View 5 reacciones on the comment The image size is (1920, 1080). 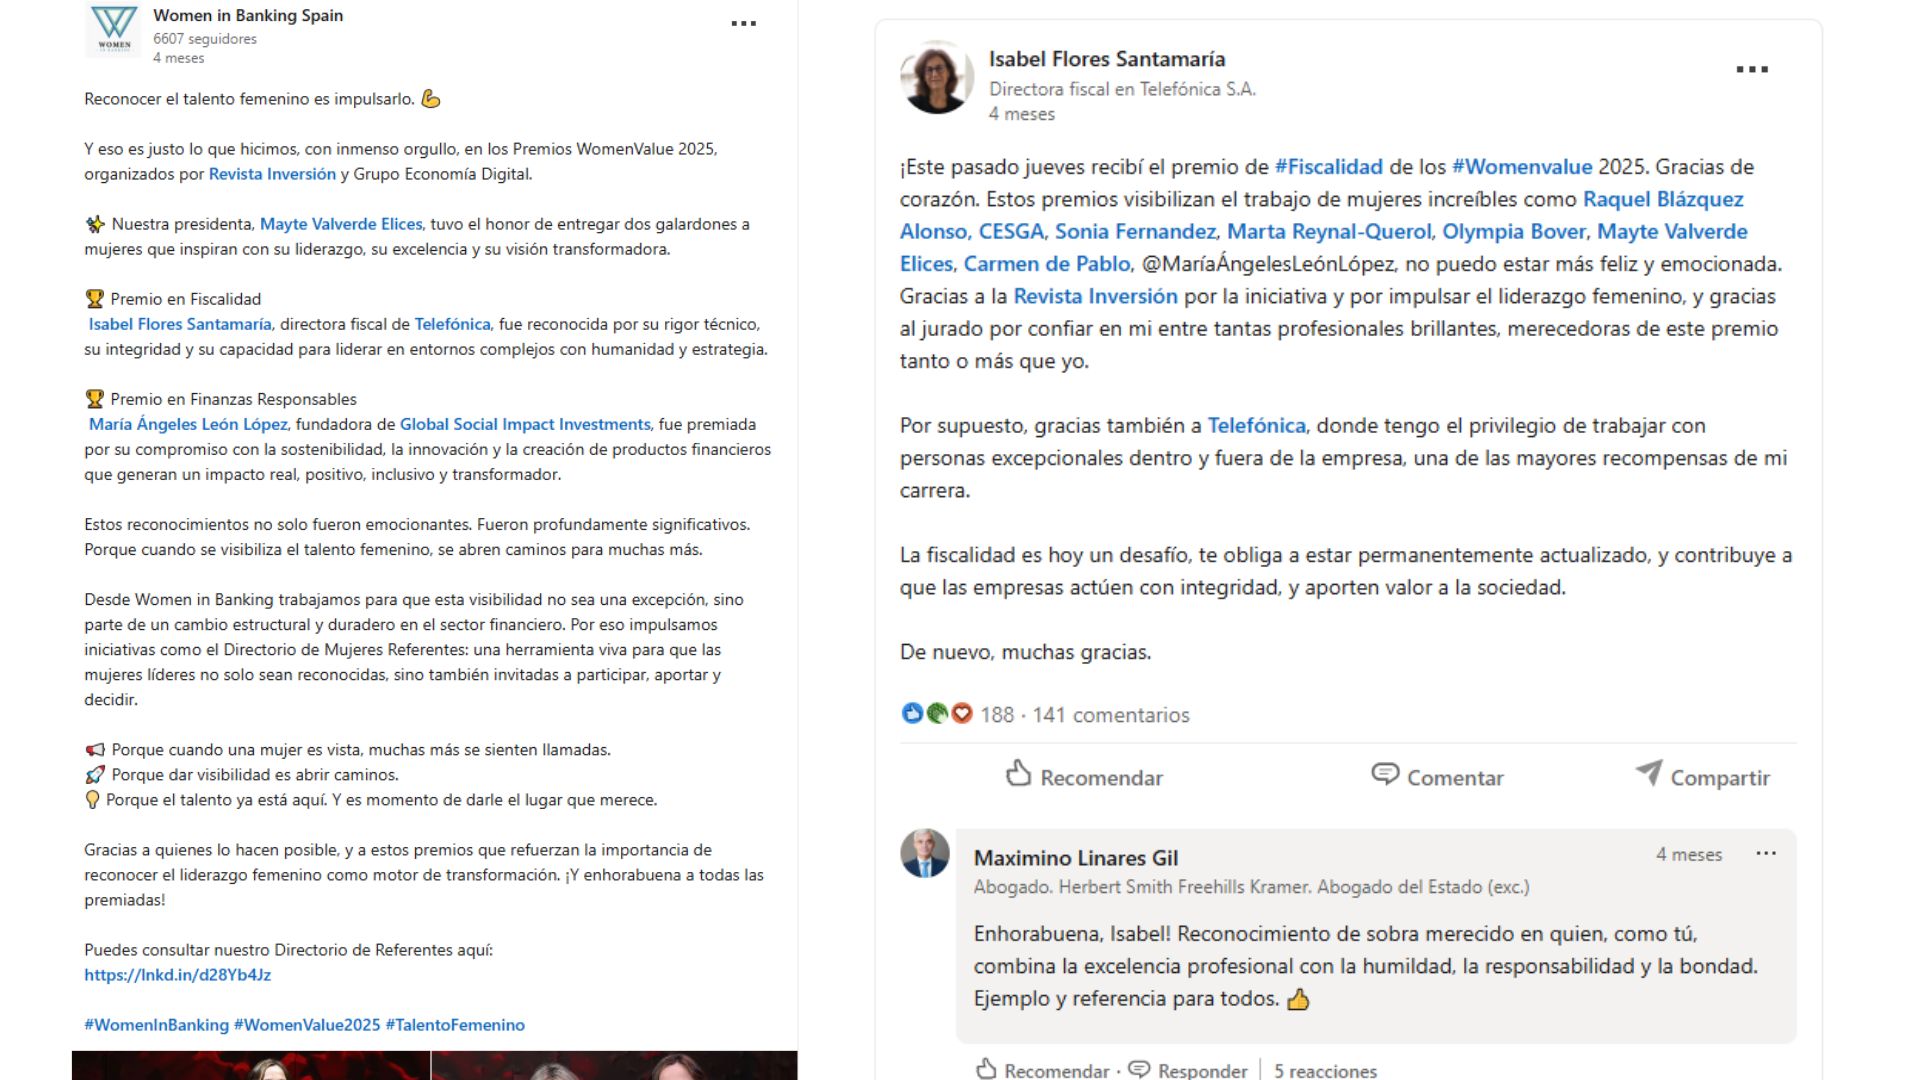click(x=1325, y=1071)
